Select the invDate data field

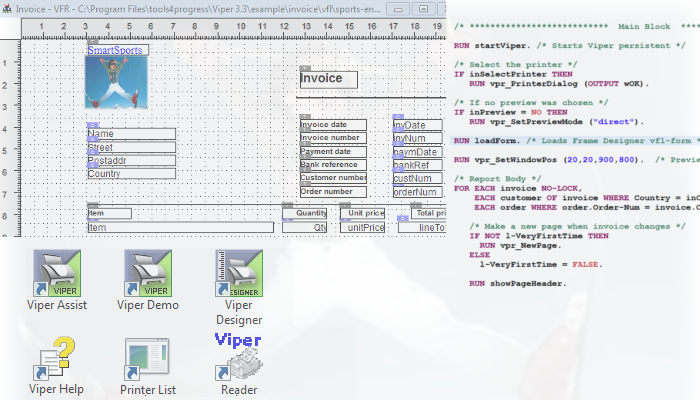417,125
